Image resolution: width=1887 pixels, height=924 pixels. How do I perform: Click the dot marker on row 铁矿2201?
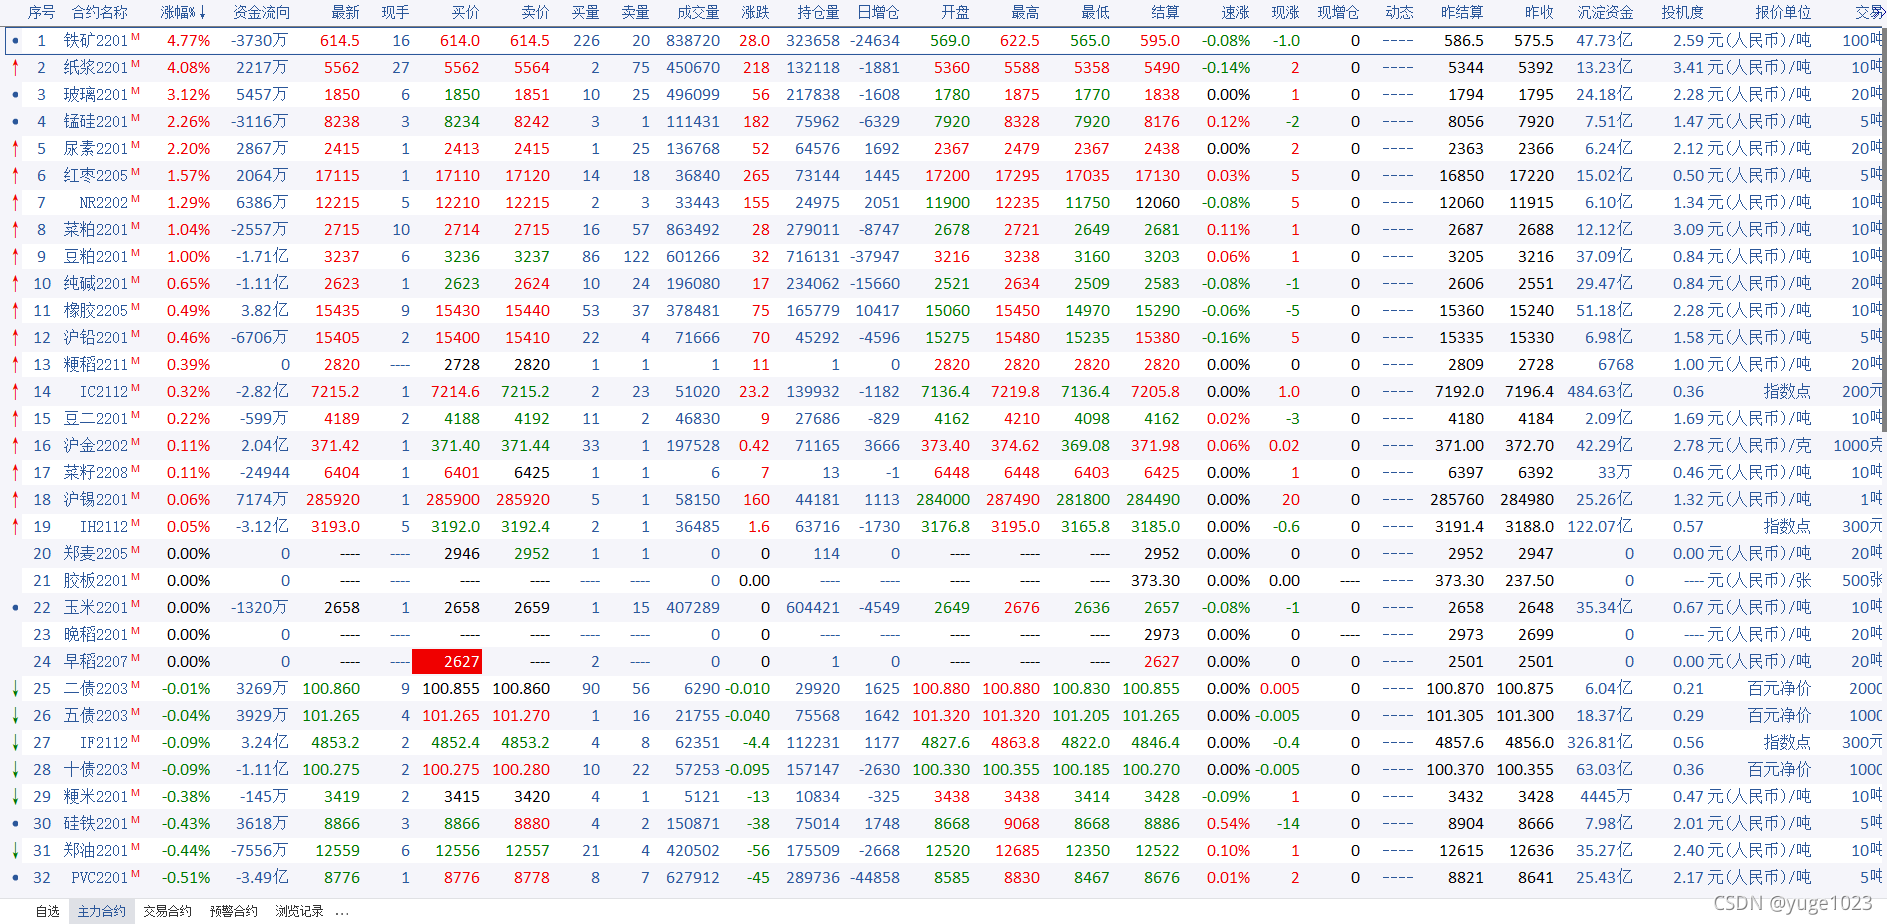click(15, 41)
